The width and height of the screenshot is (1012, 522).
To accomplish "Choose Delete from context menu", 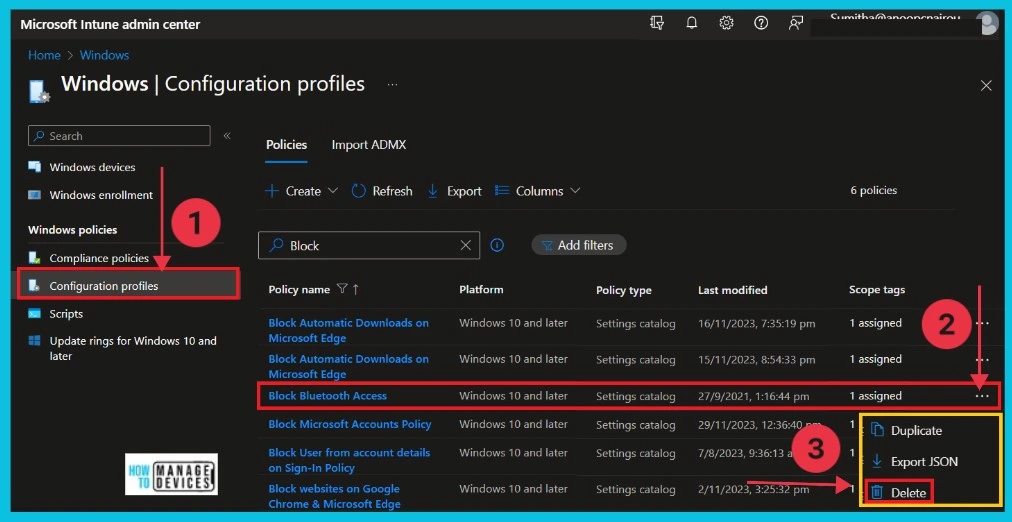I will click(899, 493).
